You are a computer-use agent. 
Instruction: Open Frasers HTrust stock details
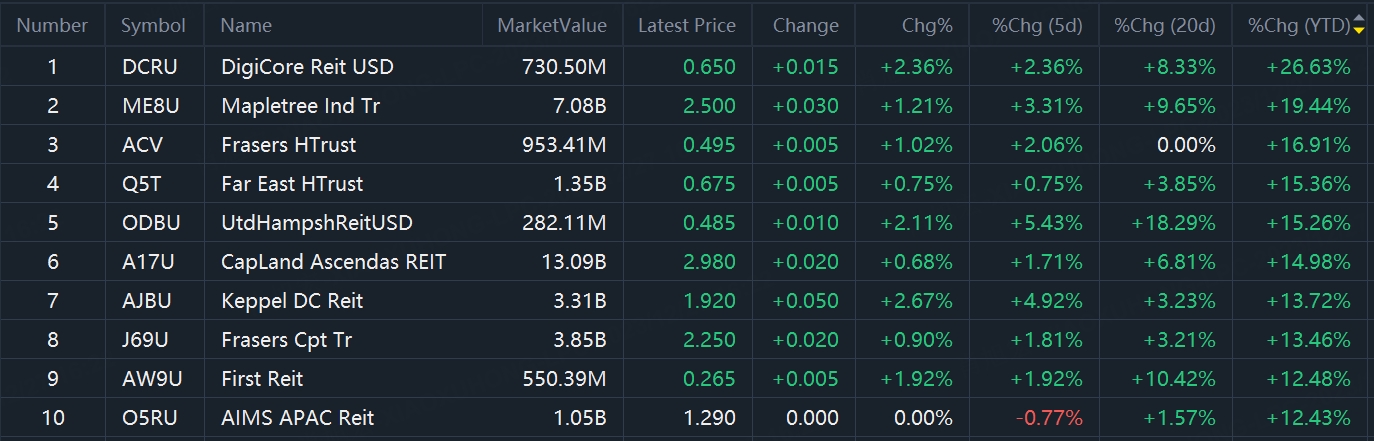tap(288, 145)
